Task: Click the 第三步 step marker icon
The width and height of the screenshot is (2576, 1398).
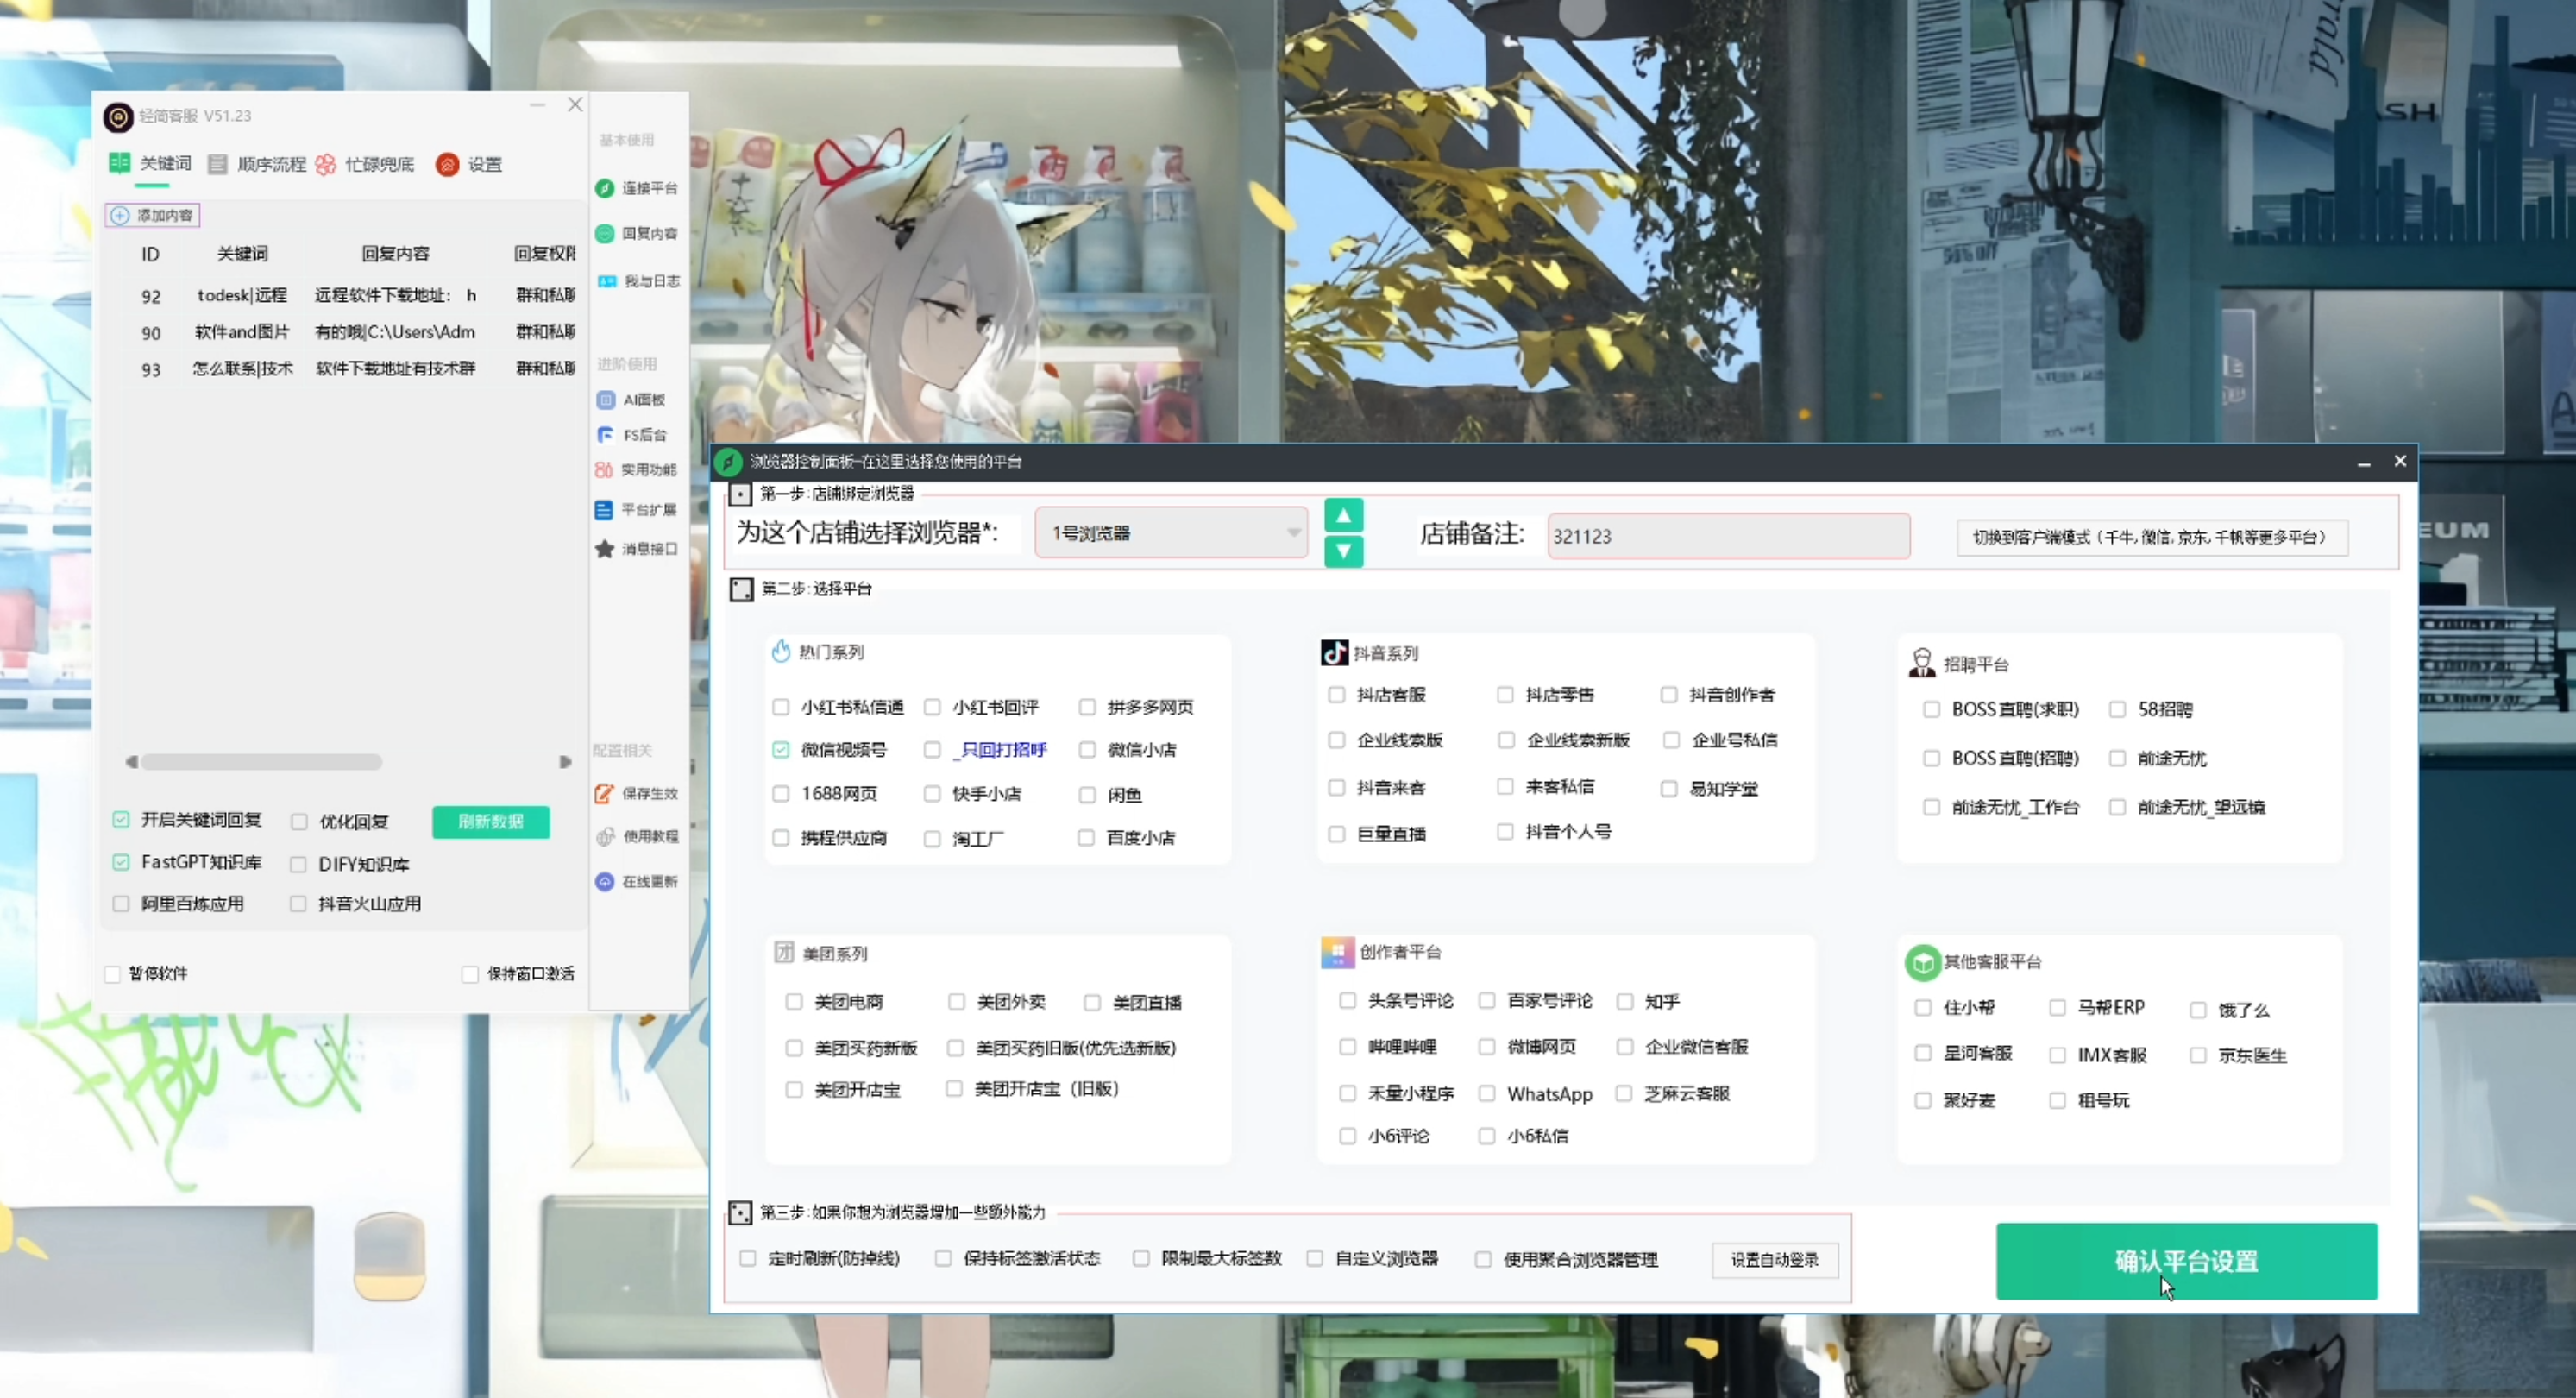Action: [x=740, y=1213]
